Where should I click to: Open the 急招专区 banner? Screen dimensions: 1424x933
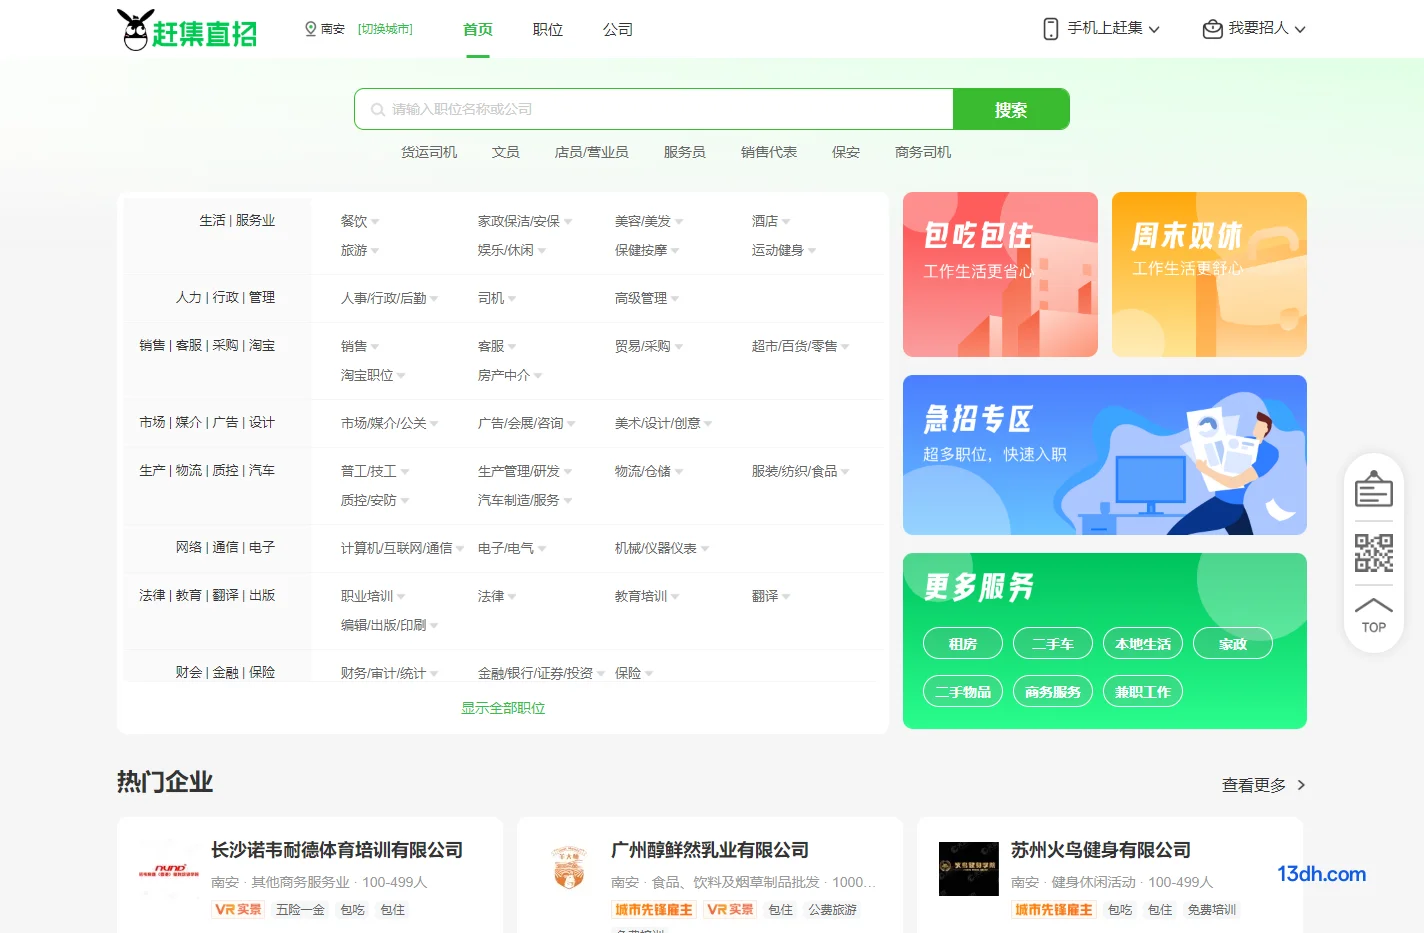(1105, 455)
